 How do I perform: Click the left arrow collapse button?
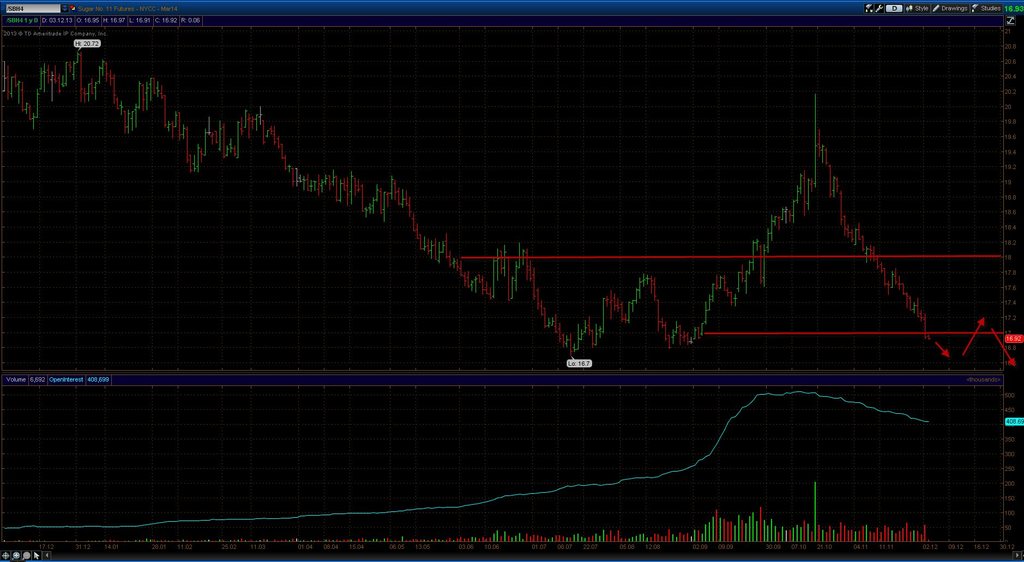click(46, 555)
